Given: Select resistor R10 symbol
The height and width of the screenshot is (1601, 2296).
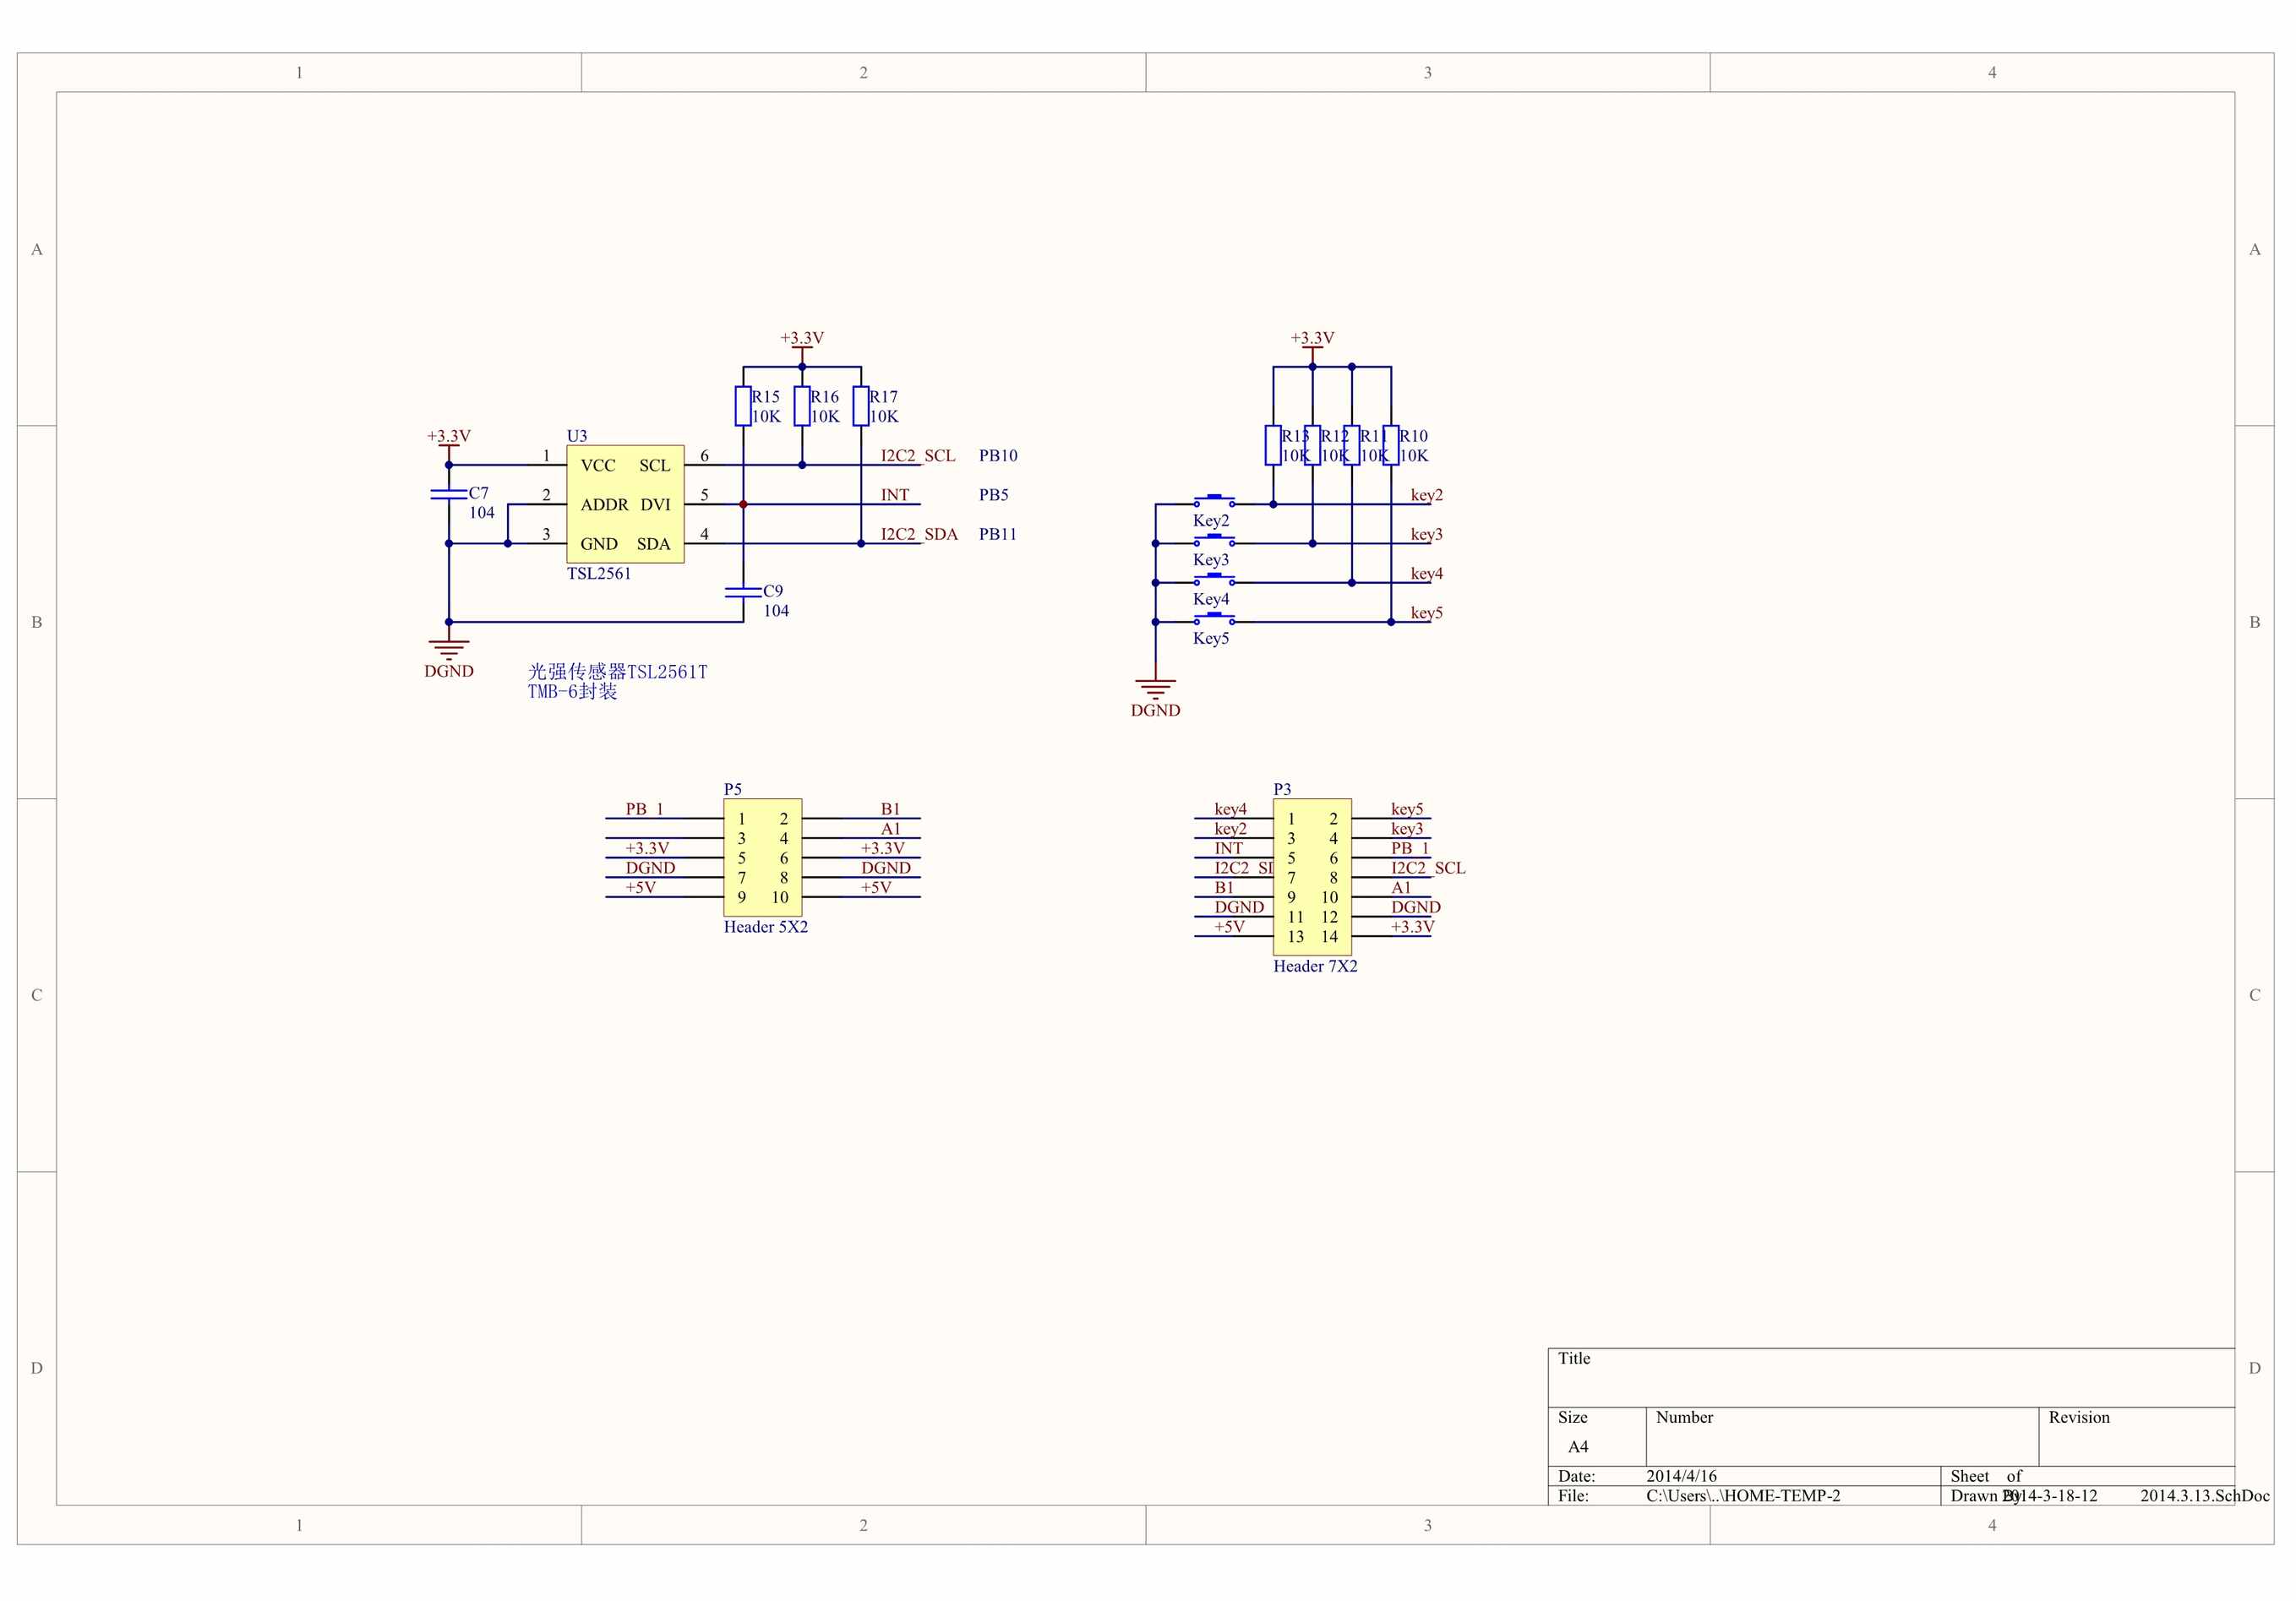Looking at the screenshot, I should click(1391, 445).
